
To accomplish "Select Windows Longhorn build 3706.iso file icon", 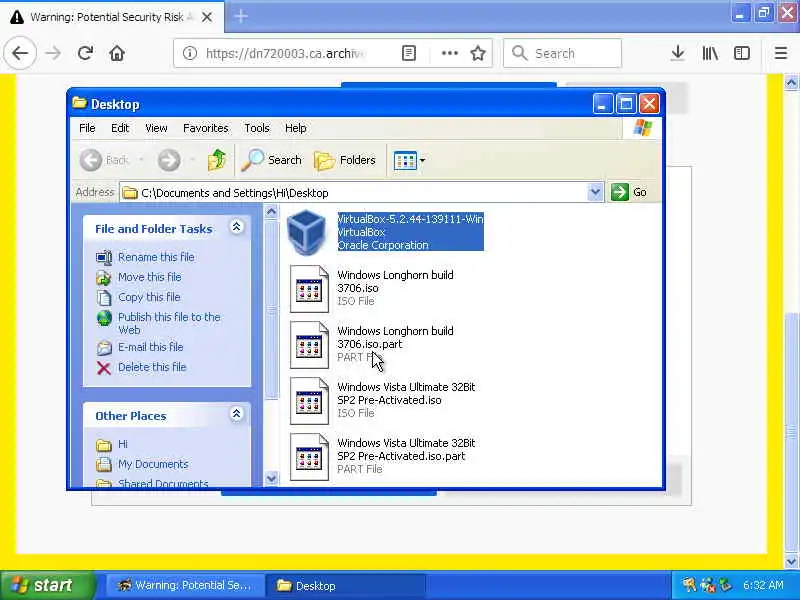I will click(309, 289).
